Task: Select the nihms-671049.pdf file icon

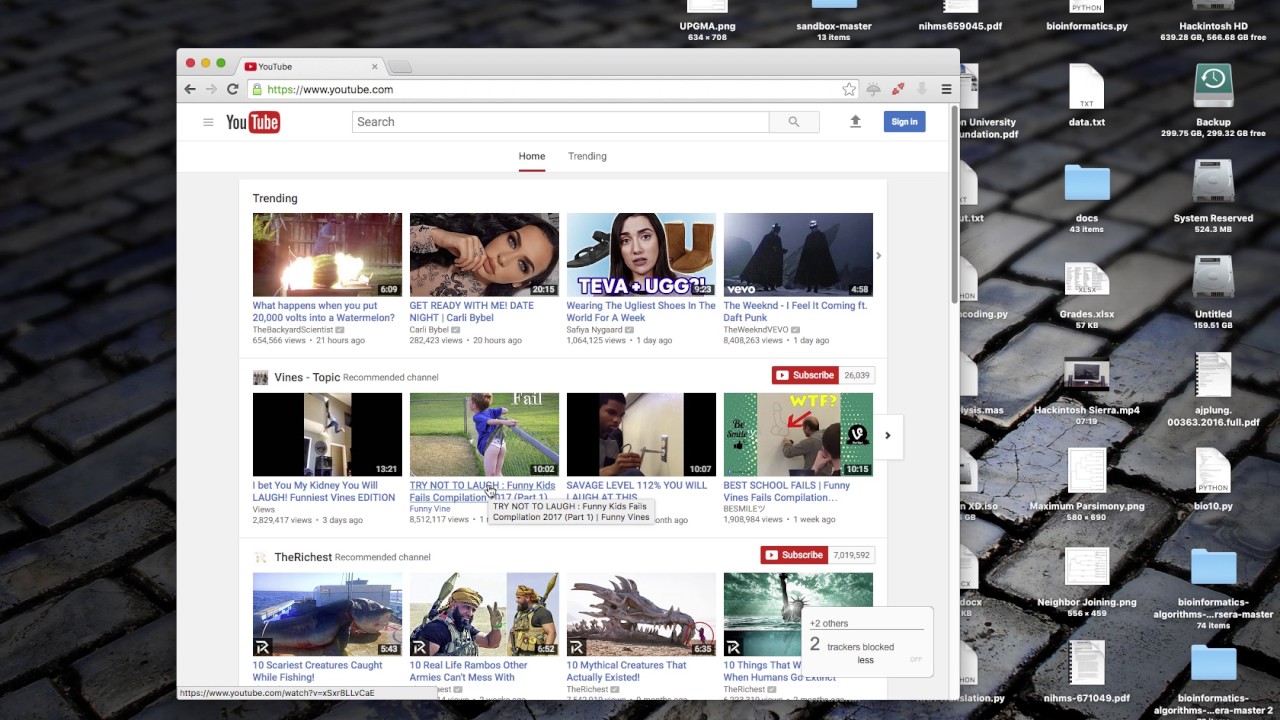Action: click(1087, 664)
